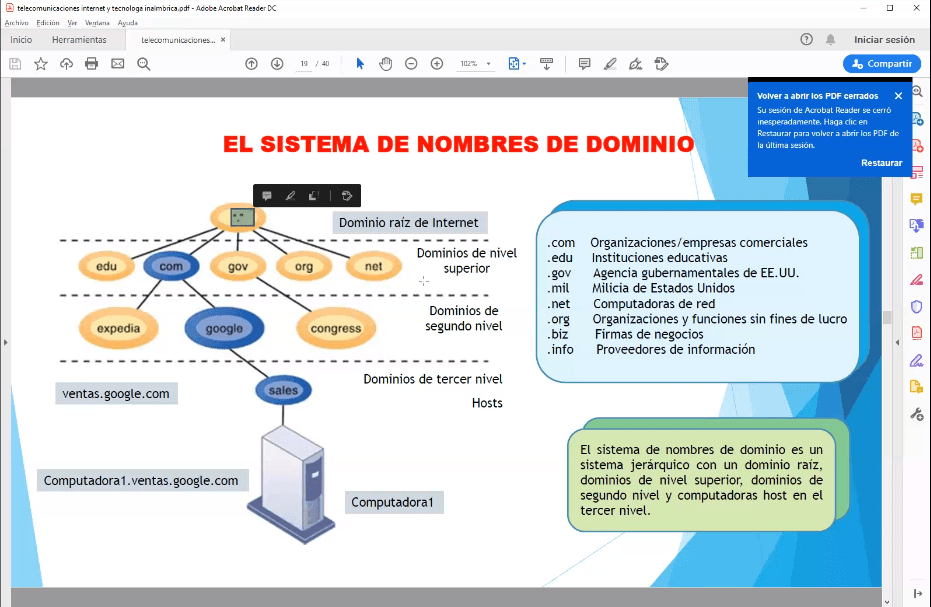This screenshot has width=931, height=607.
Task: Click the page number input field
Action: coord(304,64)
